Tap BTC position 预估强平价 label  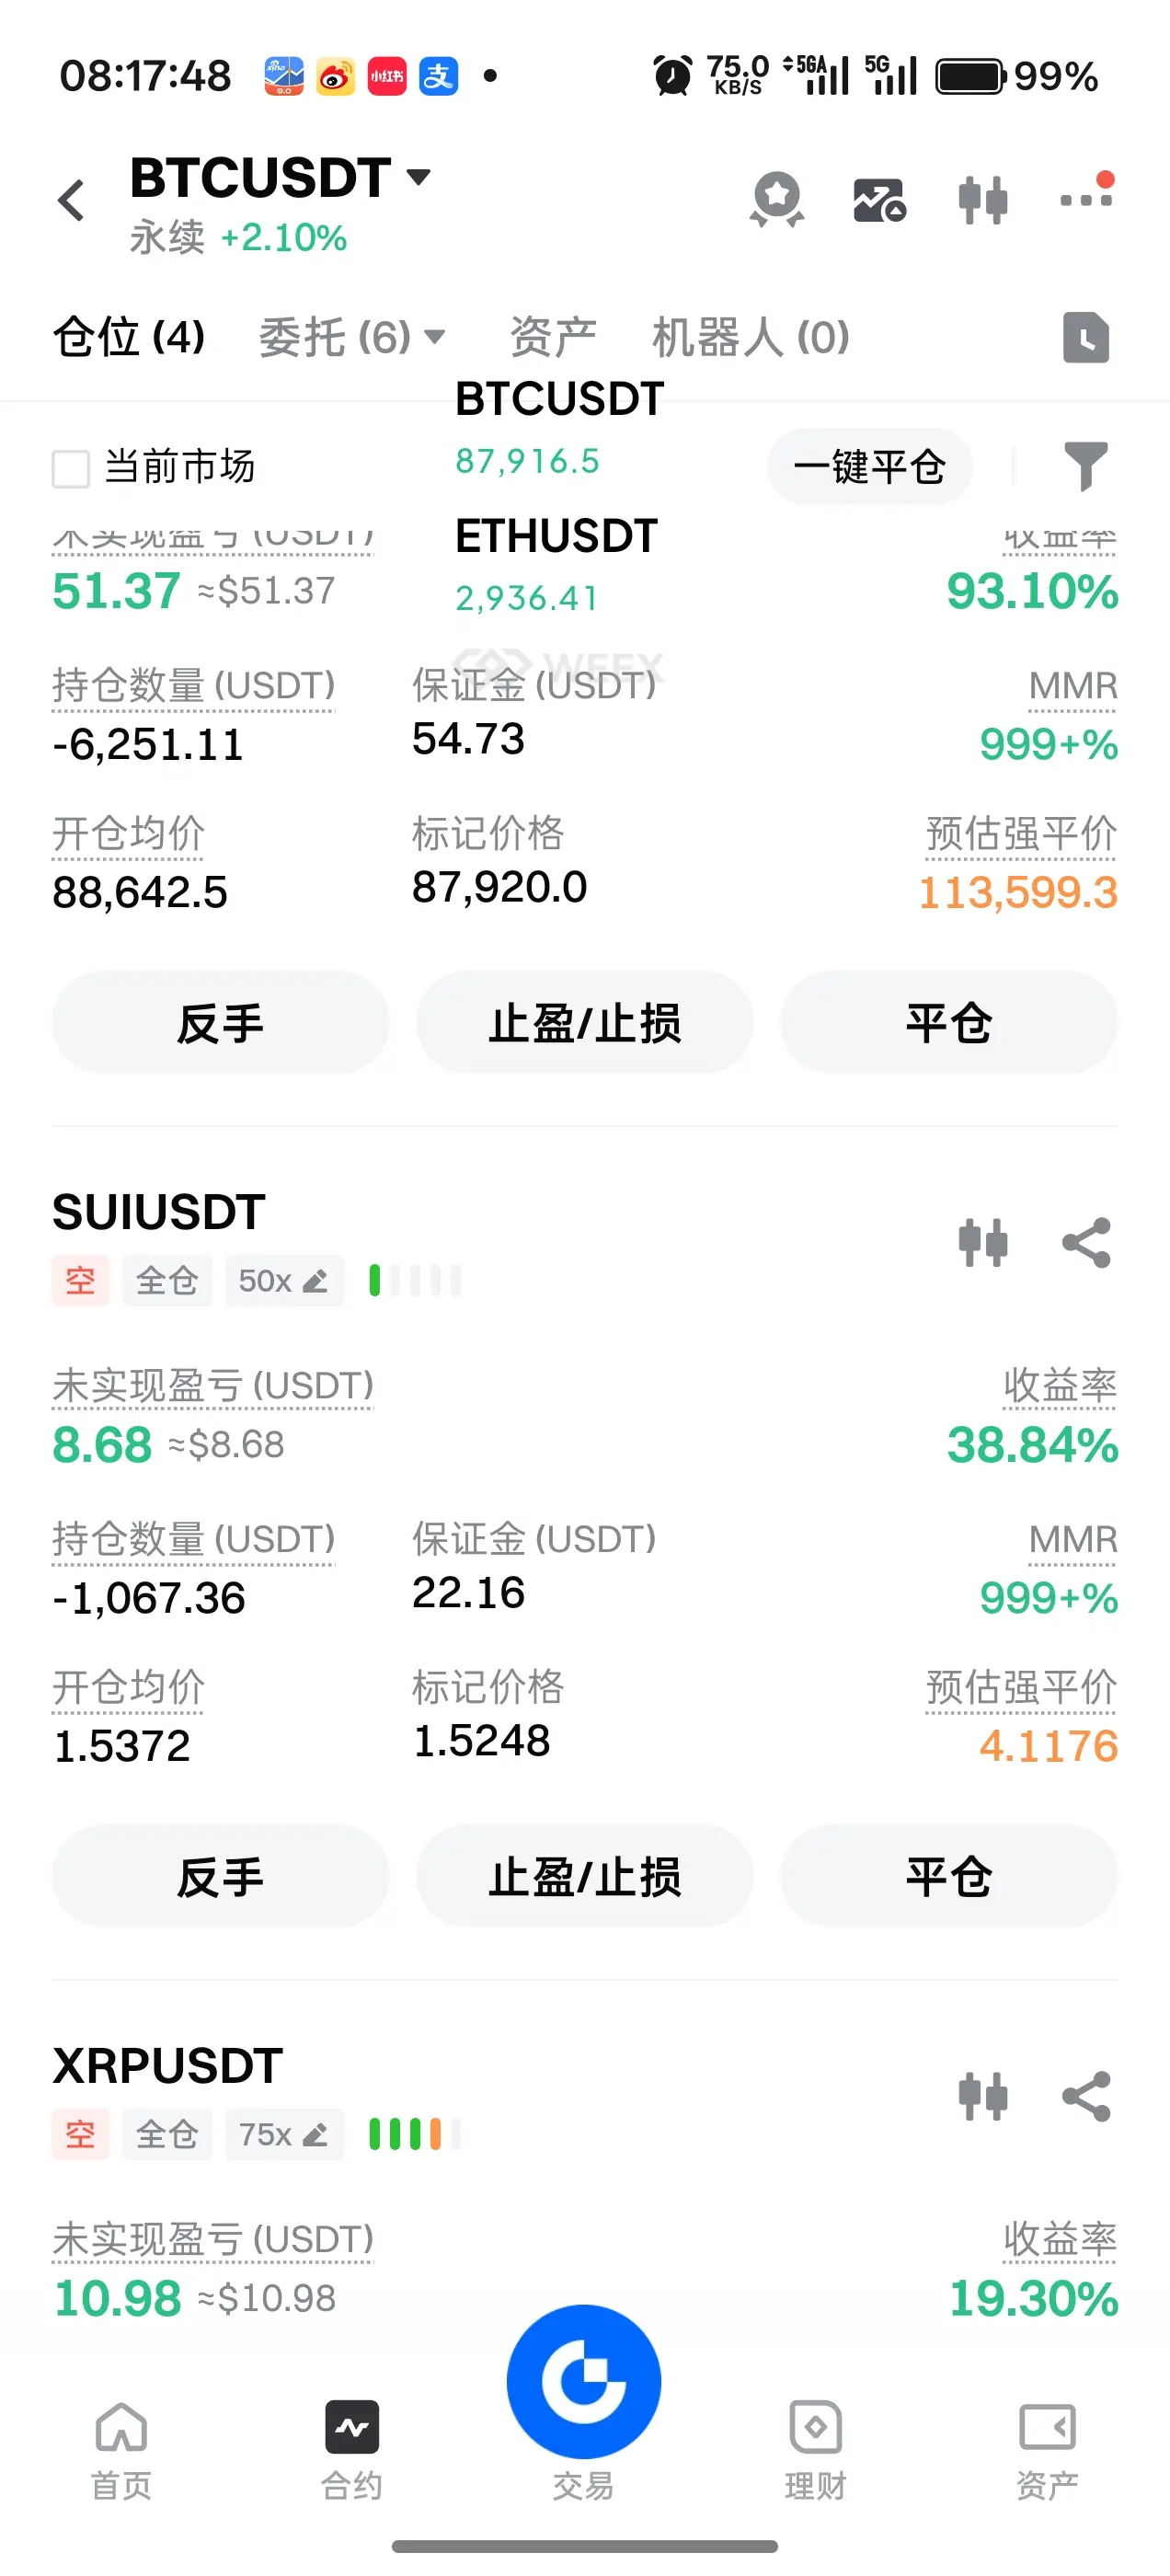point(1021,834)
